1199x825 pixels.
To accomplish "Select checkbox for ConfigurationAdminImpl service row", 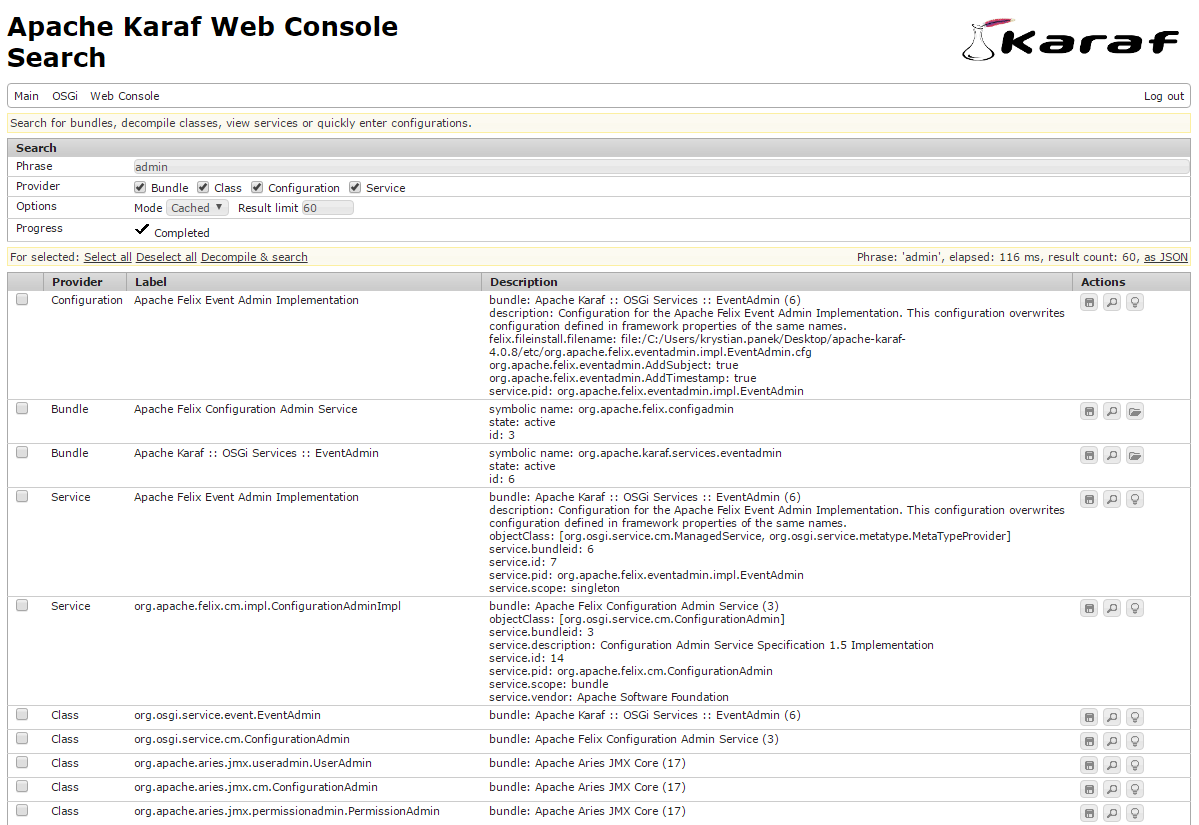I will (22, 606).
